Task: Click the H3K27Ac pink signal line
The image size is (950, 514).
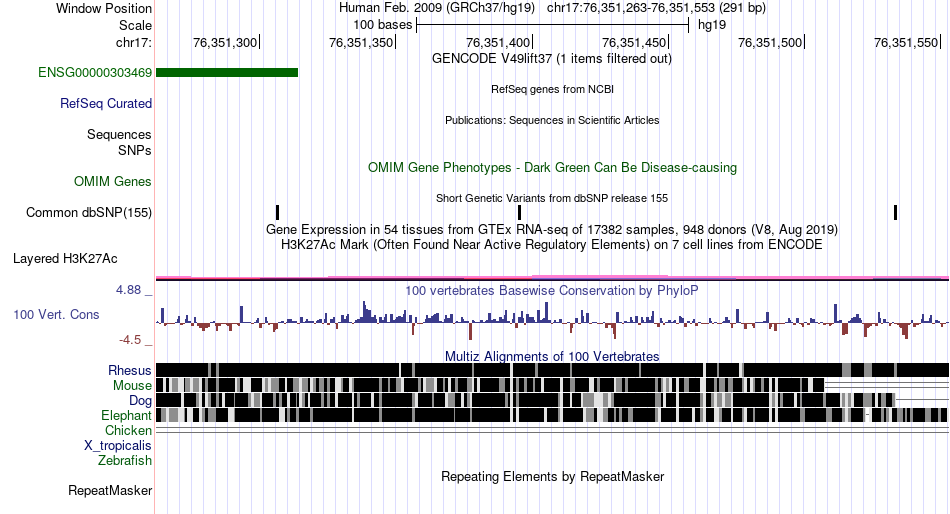Action: tap(552, 278)
